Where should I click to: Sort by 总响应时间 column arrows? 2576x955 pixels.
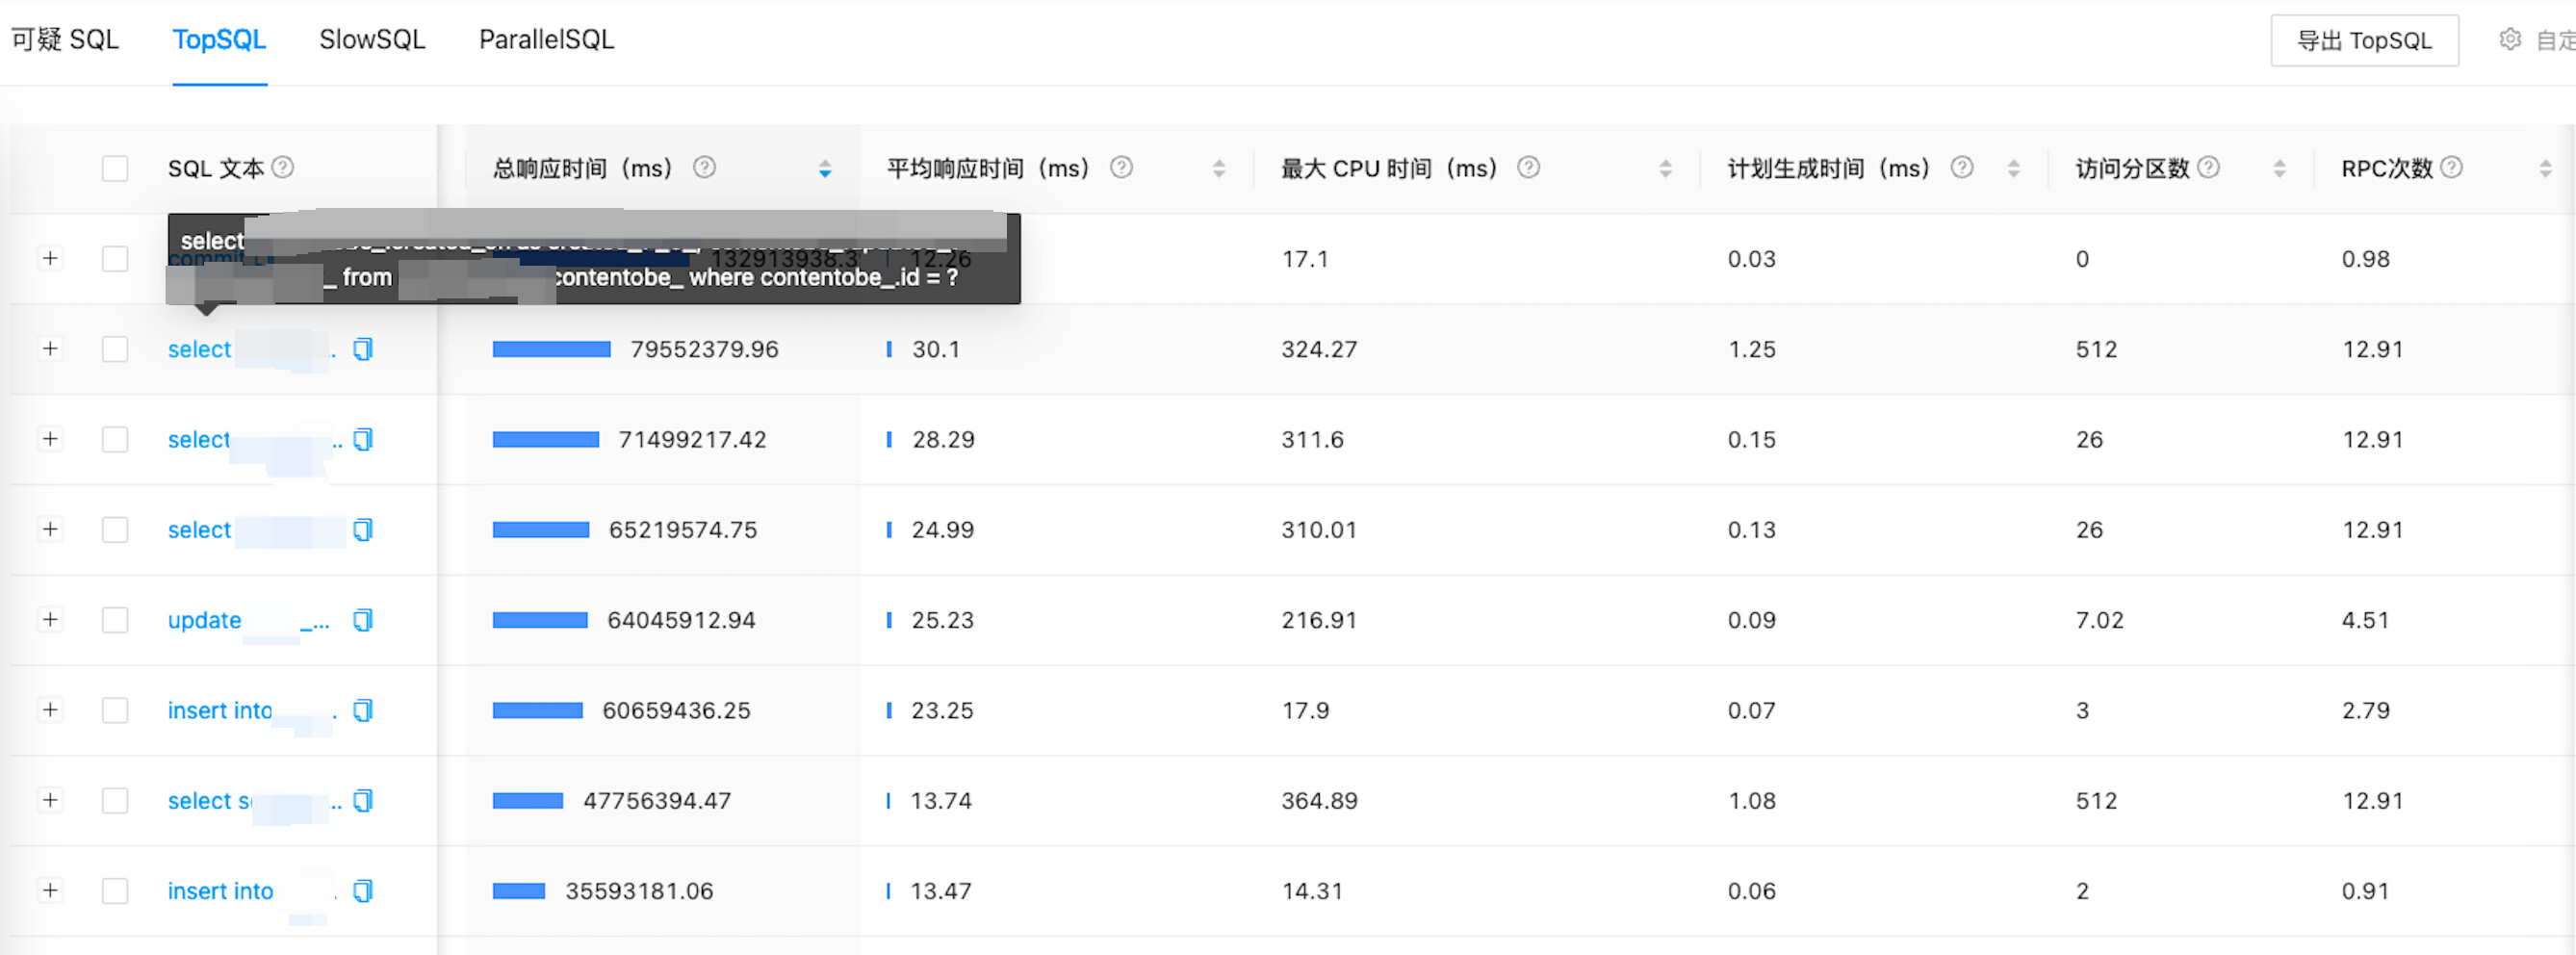825,169
